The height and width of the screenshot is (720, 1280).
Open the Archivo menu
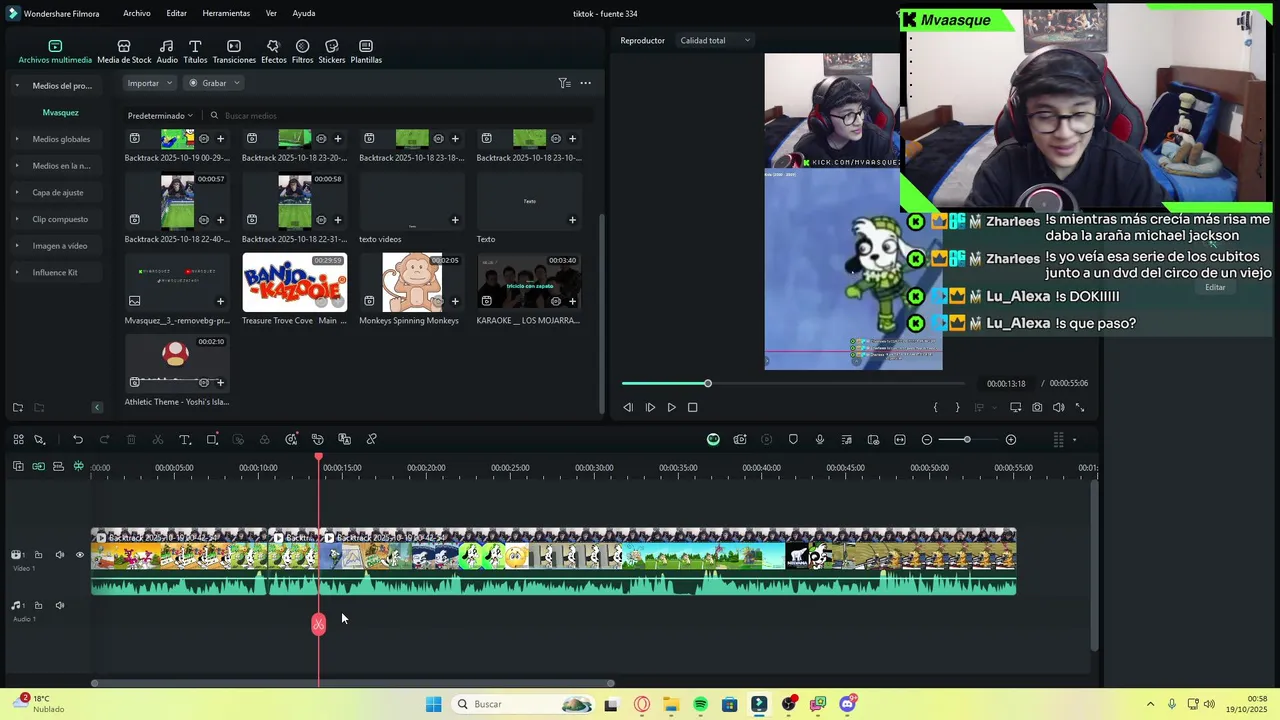click(137, 13)
